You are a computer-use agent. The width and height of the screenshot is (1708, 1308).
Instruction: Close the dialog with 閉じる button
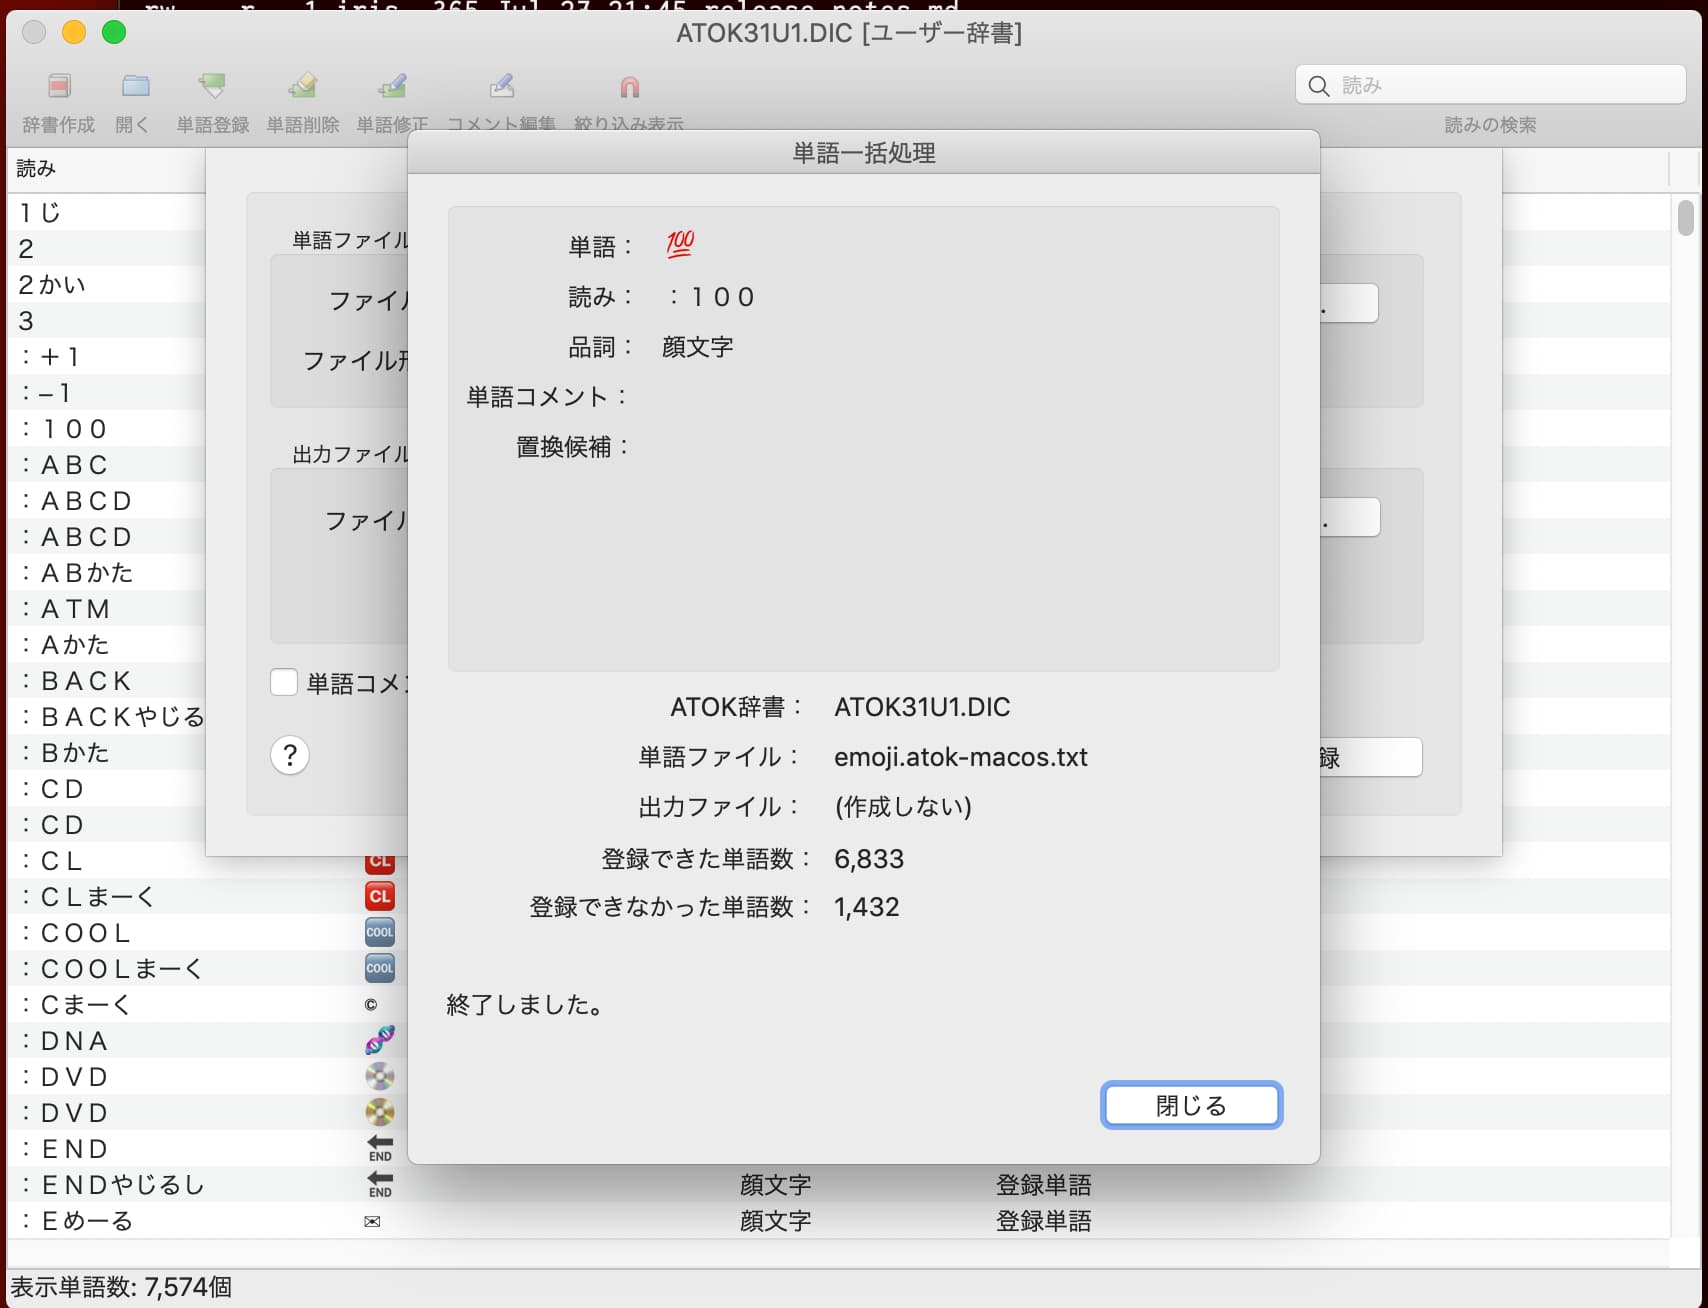tap(1191, 1105)
